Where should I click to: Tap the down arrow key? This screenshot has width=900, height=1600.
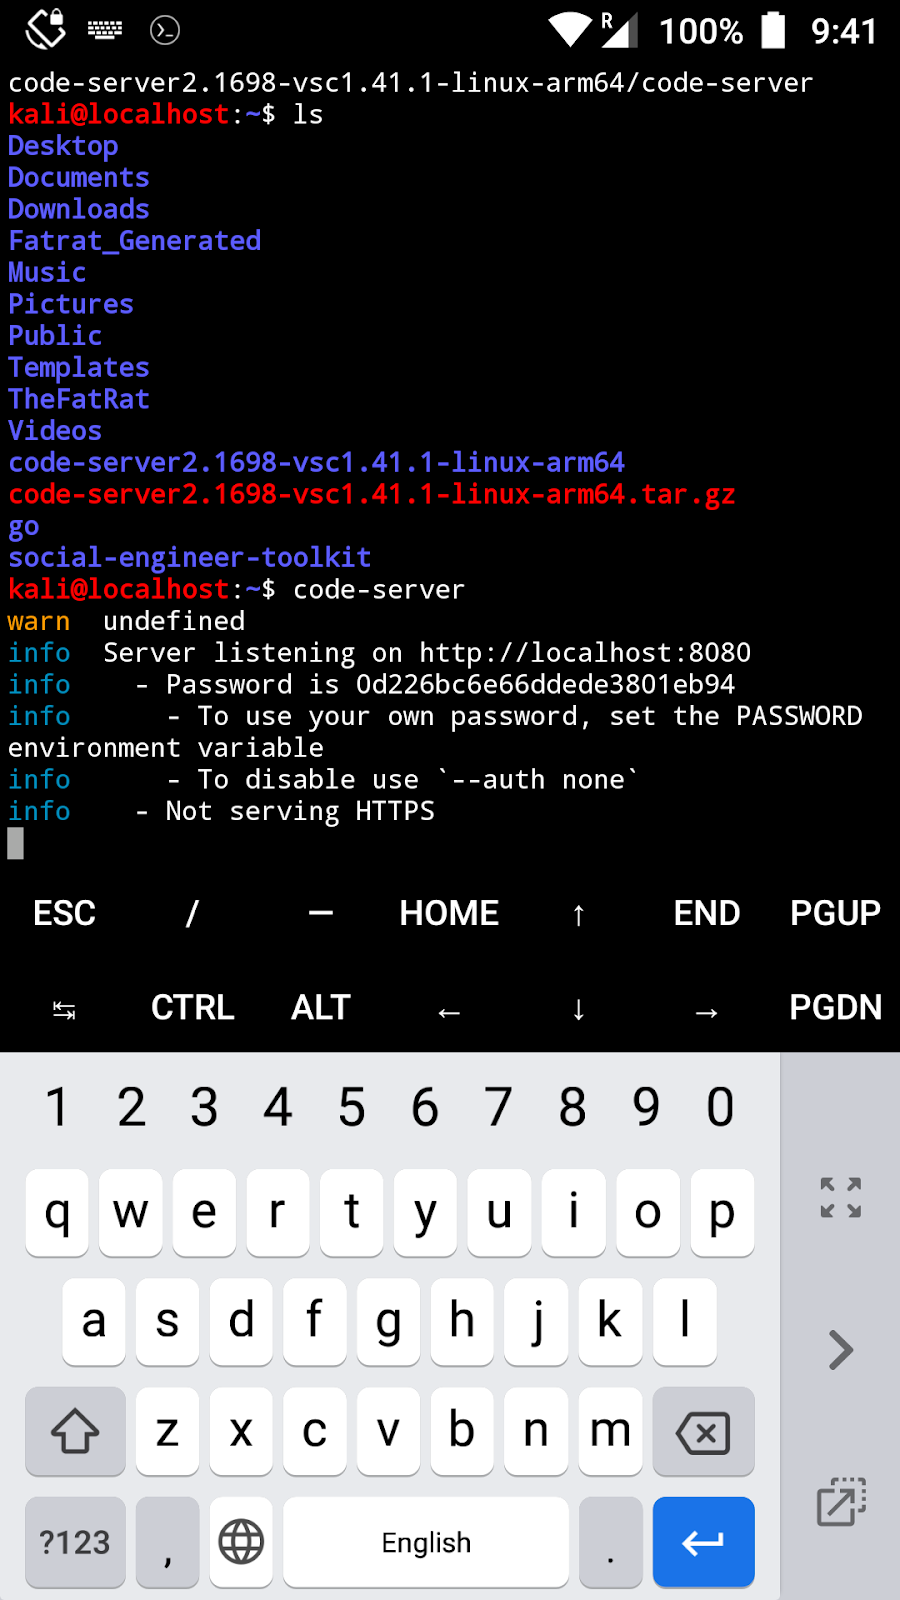(578, 1009)
